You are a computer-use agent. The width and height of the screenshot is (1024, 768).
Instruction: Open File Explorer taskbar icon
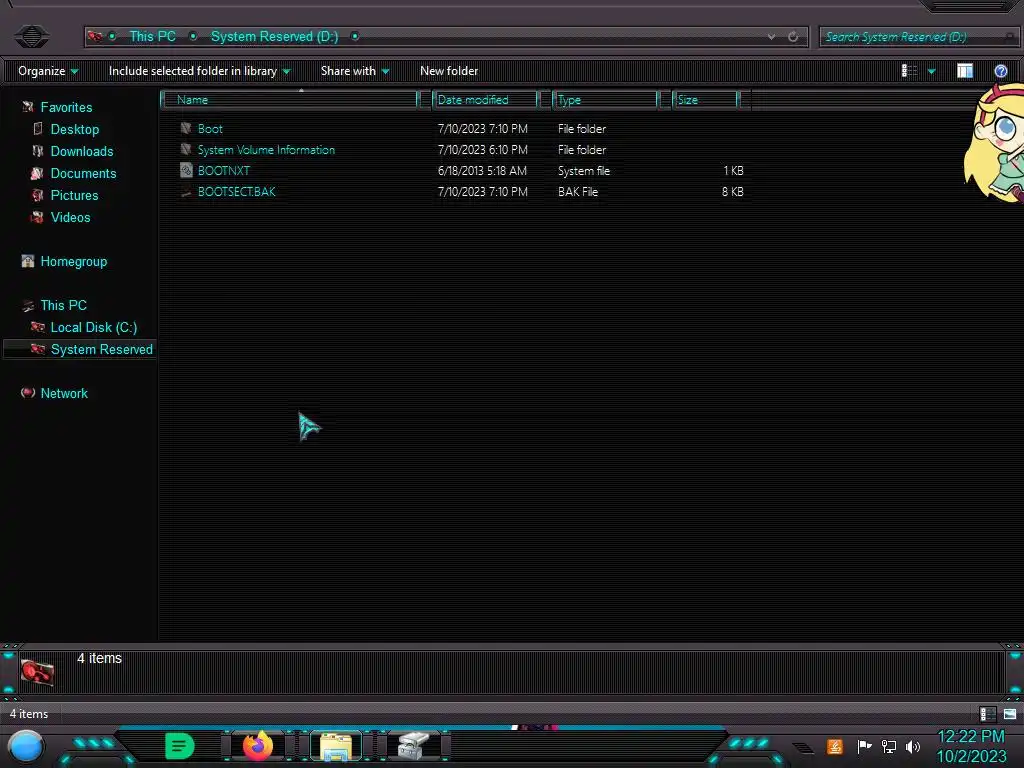[336, 746]
